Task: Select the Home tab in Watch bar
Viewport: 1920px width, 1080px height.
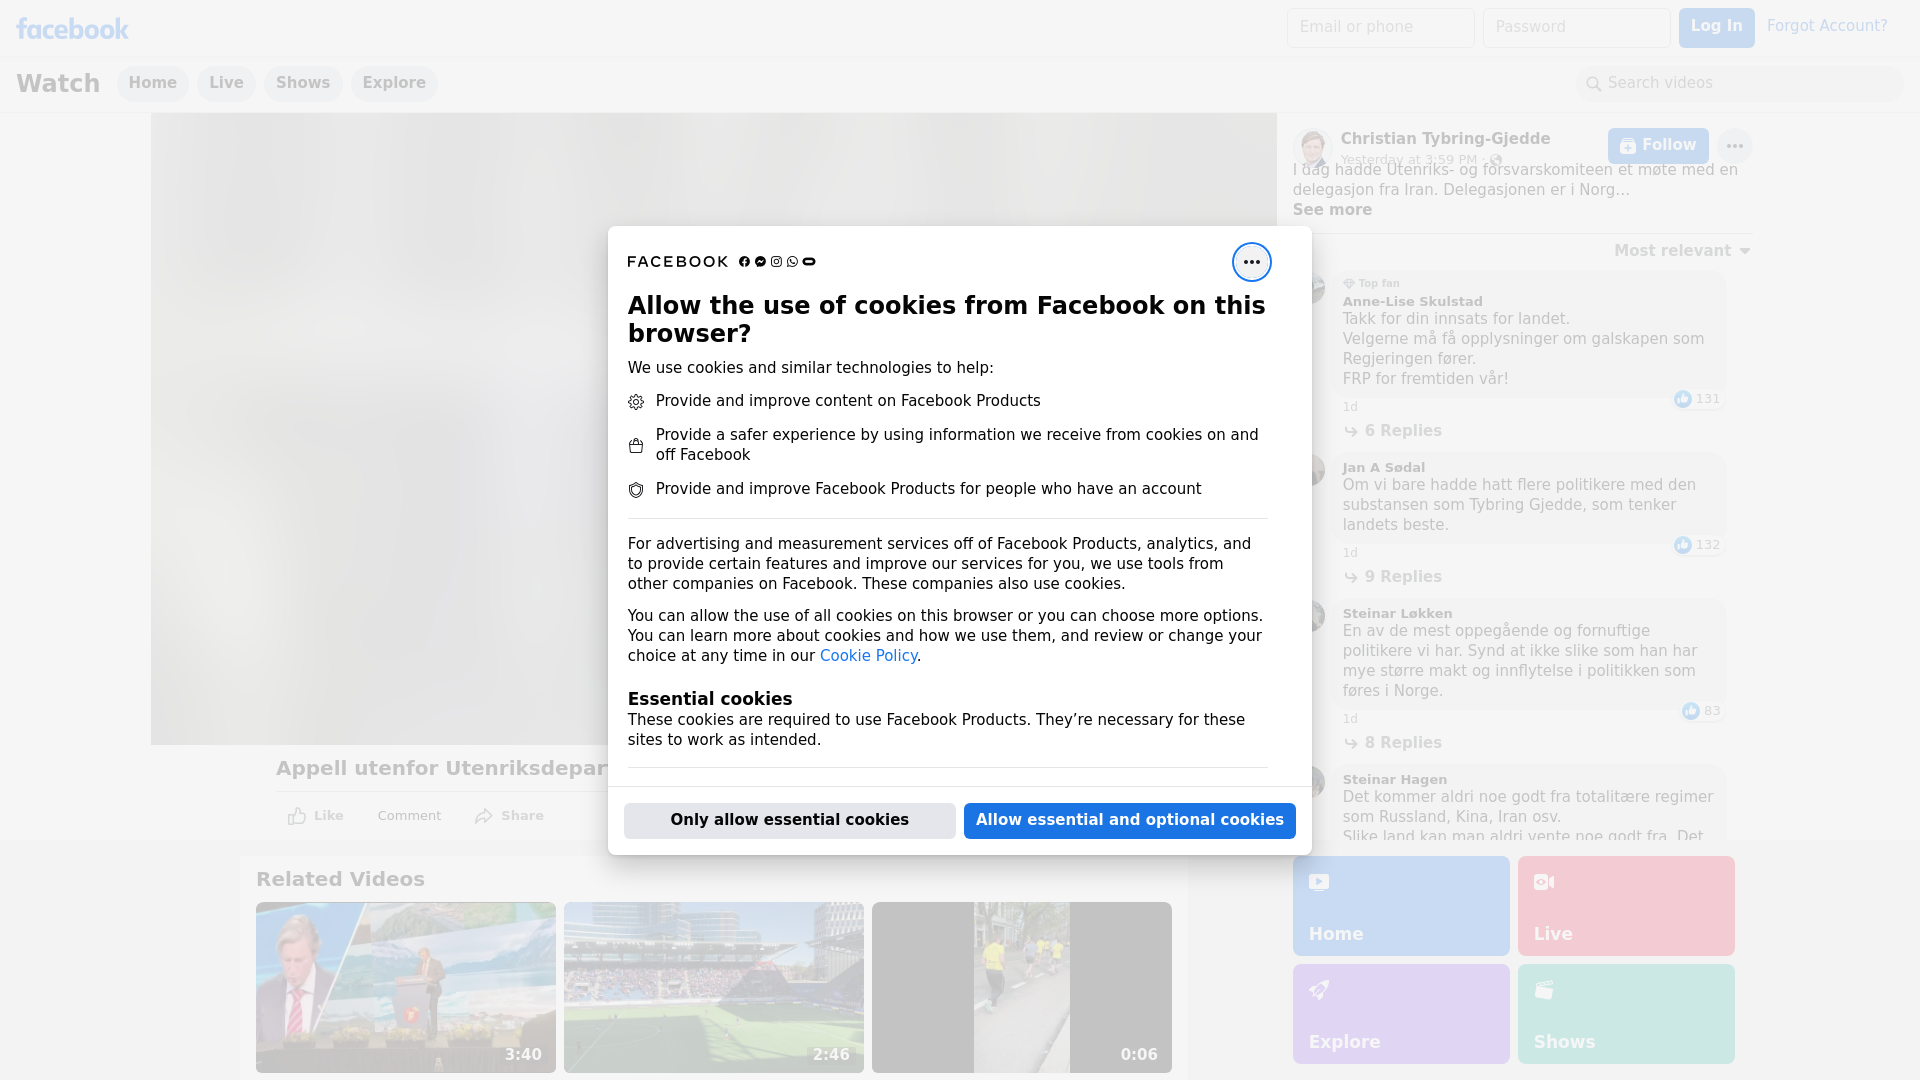Action: point(152,83)
